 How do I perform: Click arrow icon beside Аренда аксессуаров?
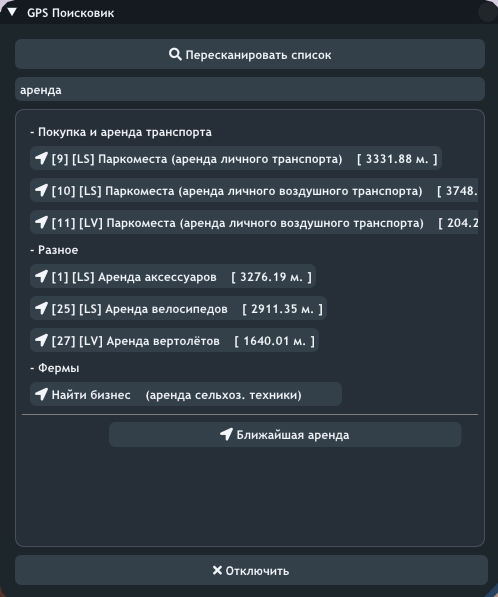42,276
